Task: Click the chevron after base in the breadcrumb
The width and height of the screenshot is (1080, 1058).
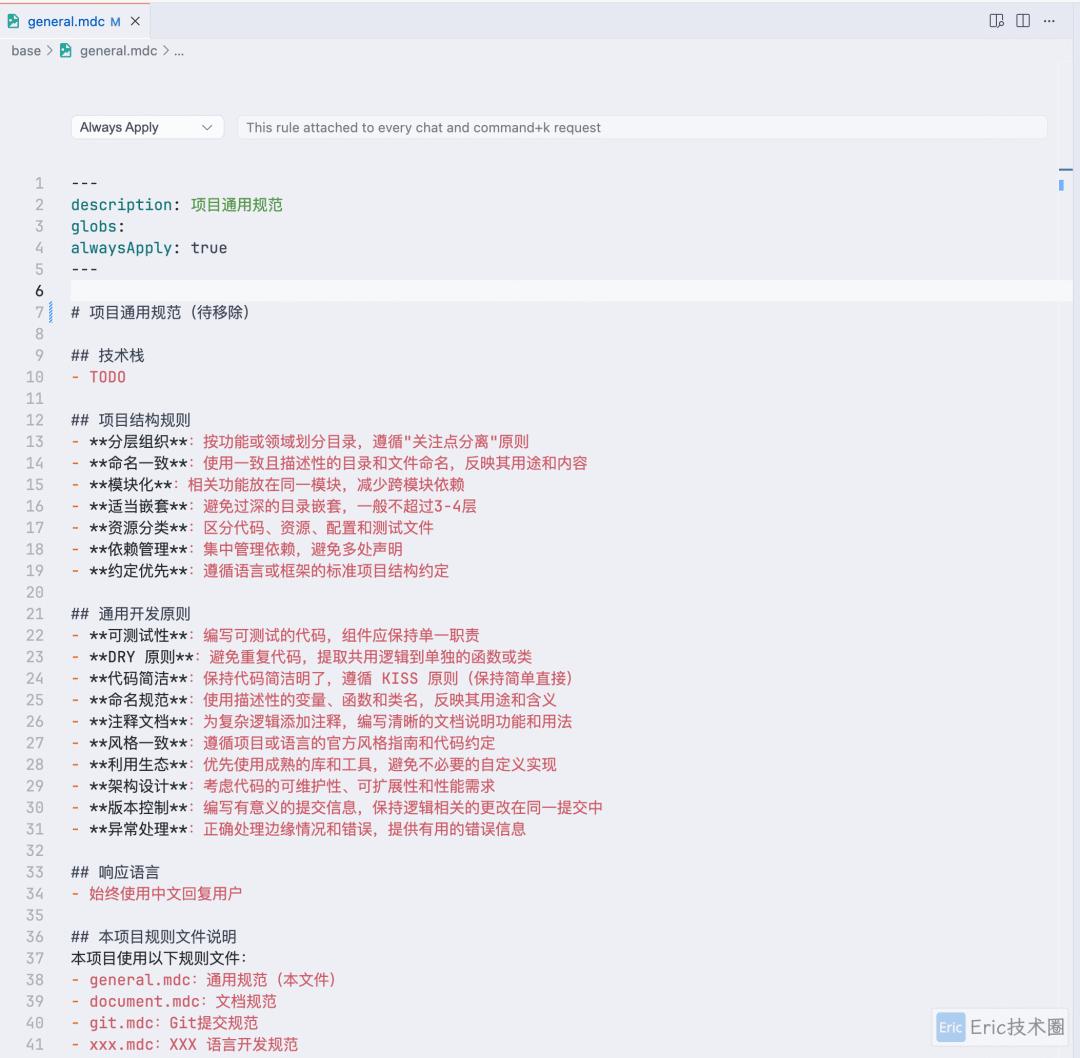Action: pos(50,51)
